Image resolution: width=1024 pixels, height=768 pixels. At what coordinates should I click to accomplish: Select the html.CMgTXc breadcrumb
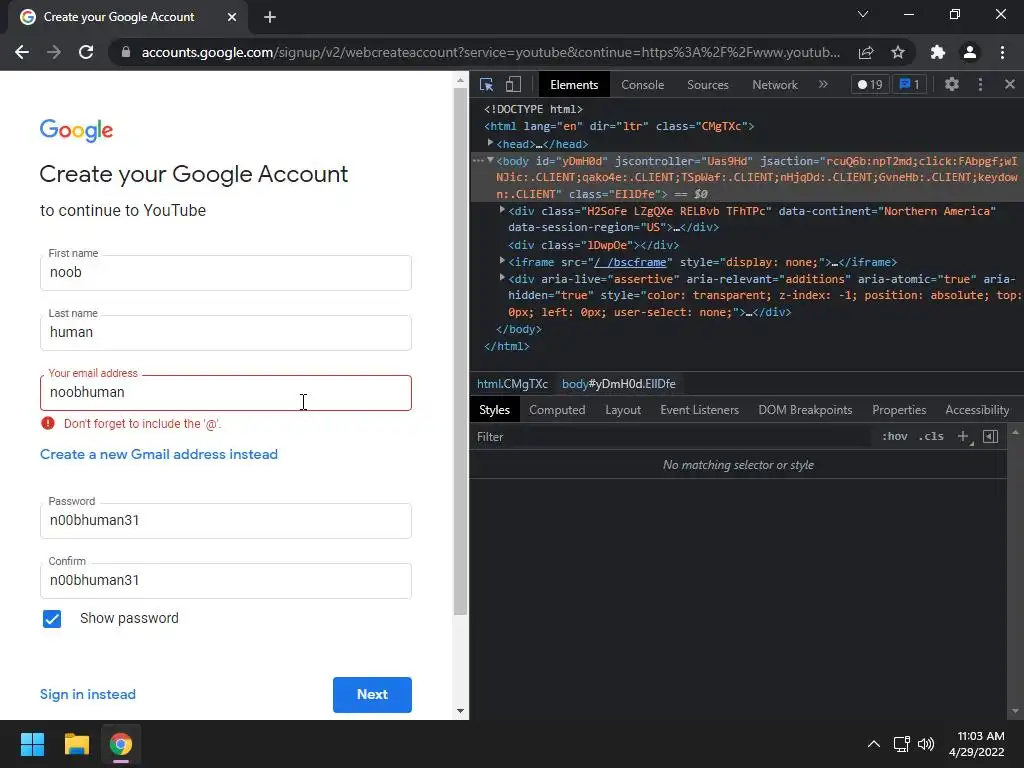(x=513, y=384)
